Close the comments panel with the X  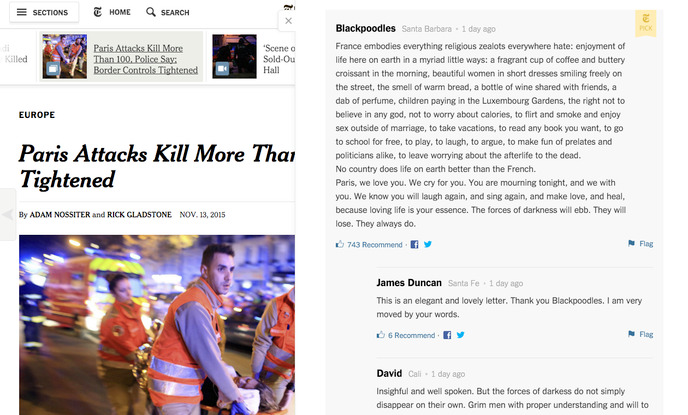coord(288,21)
